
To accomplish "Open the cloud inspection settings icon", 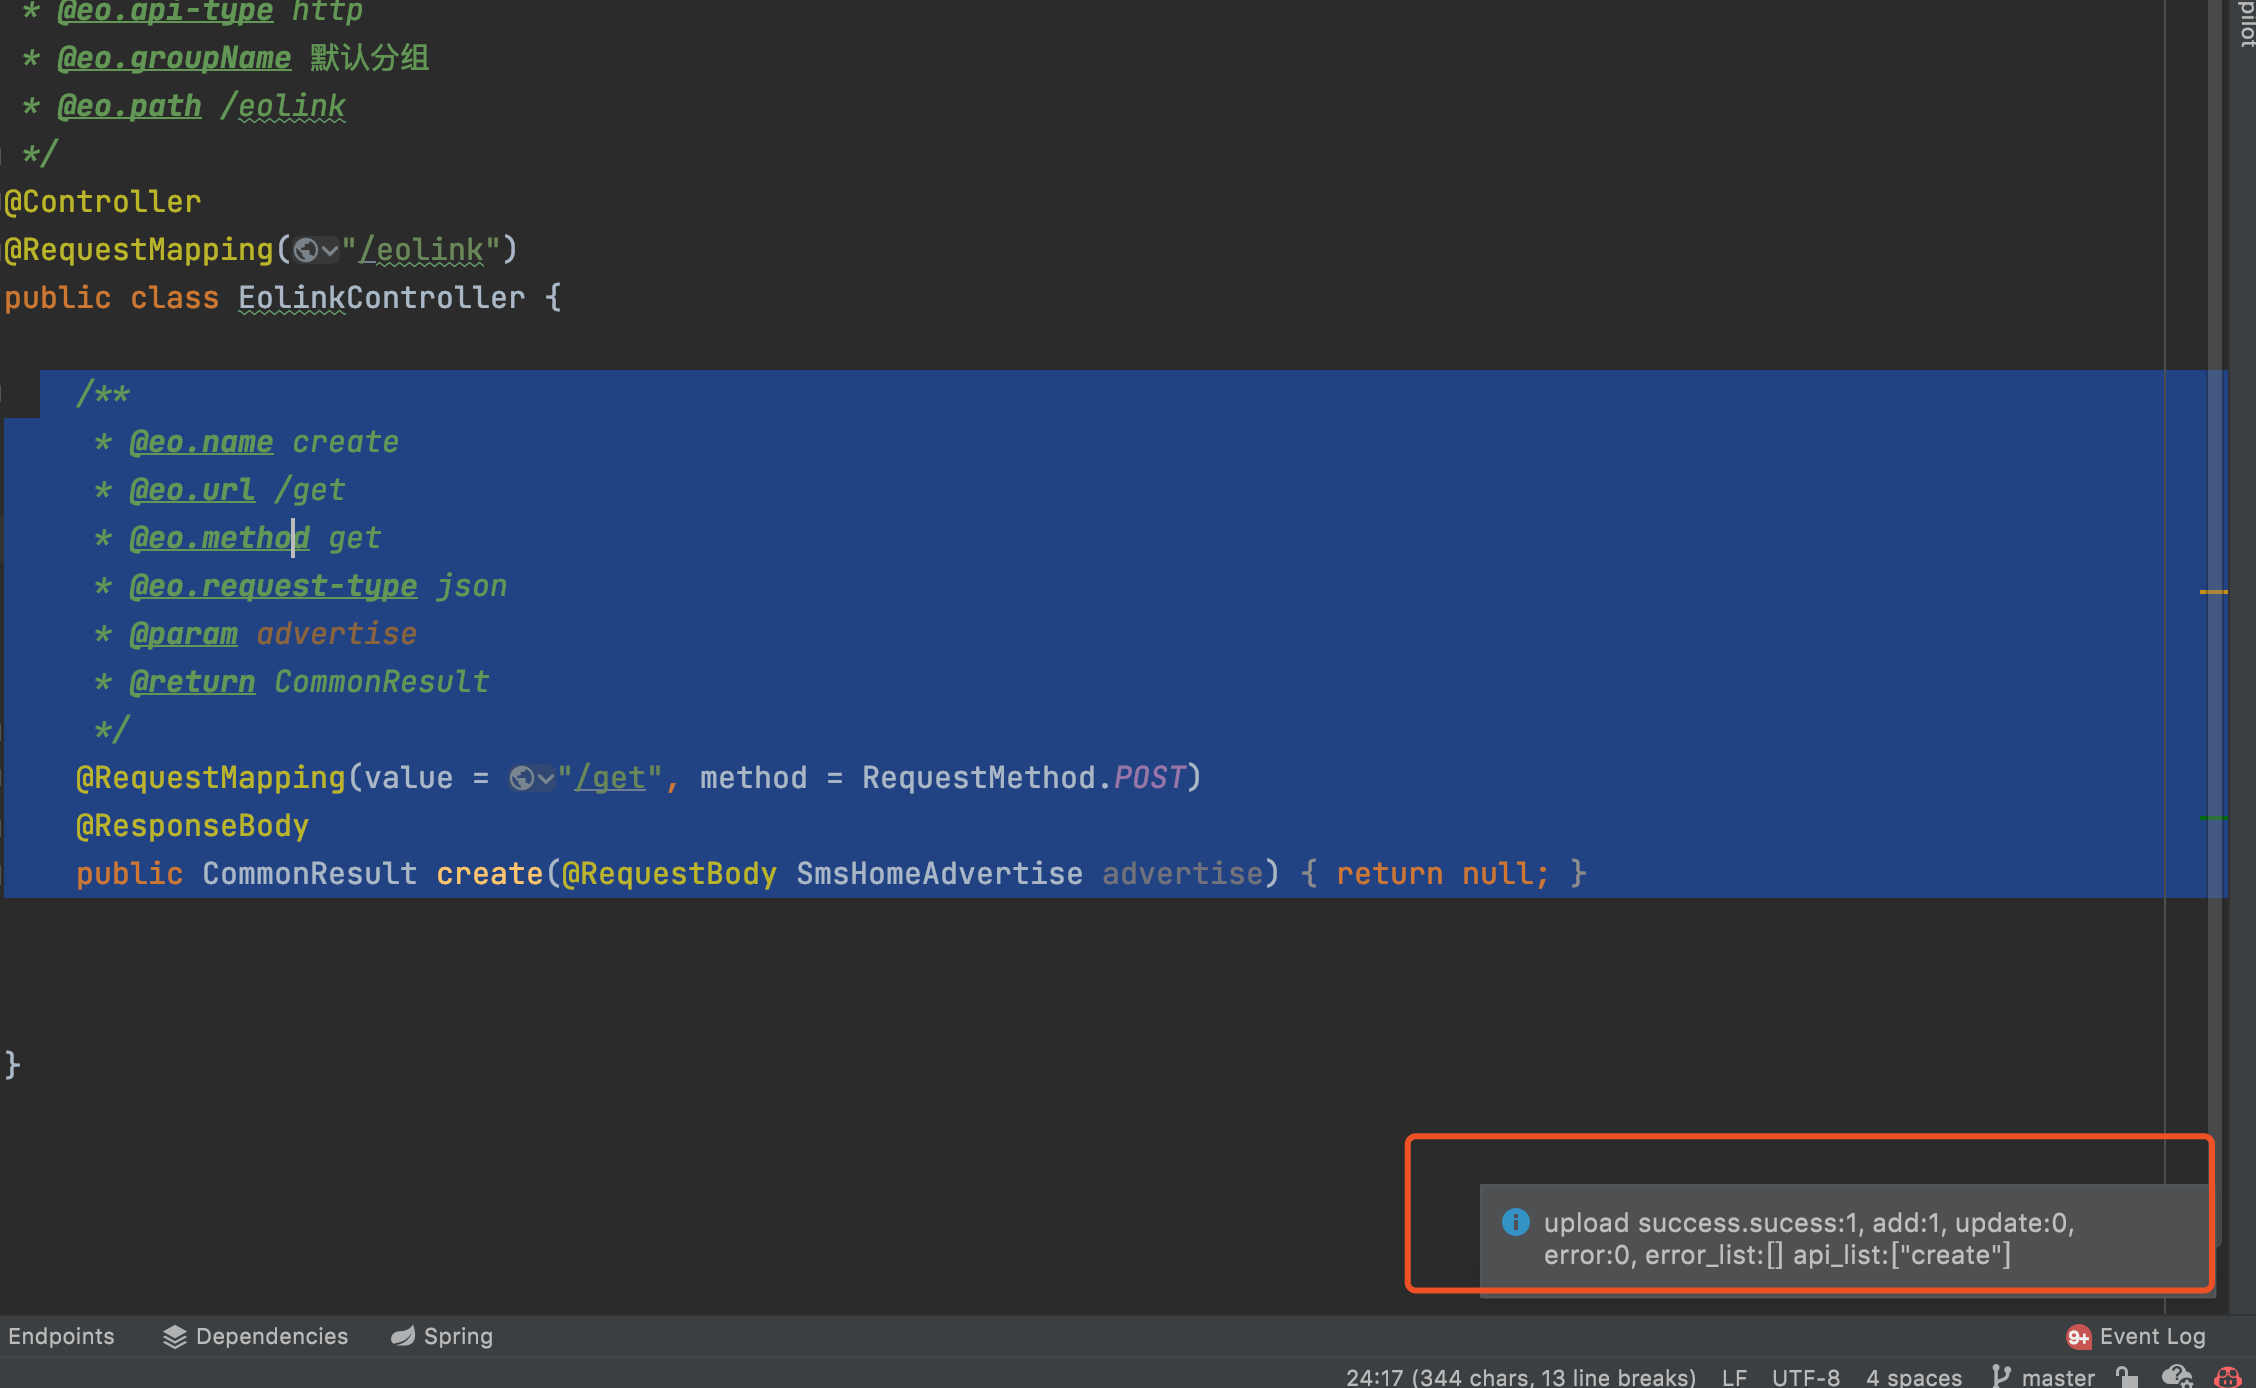I will 2177,1377.
